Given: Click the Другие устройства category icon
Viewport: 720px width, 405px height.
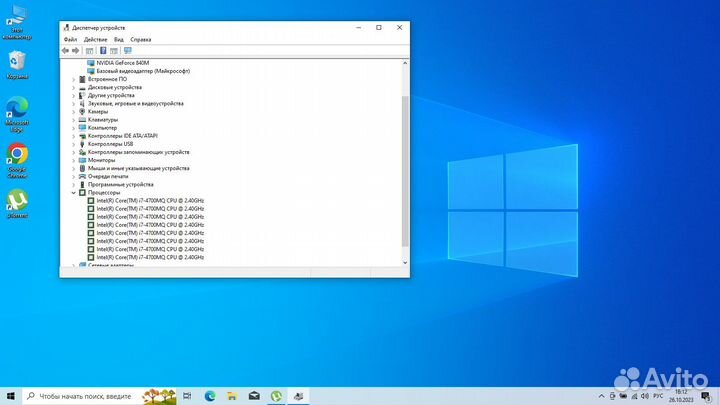Looking at the screenshot, I should coord(82,96).
